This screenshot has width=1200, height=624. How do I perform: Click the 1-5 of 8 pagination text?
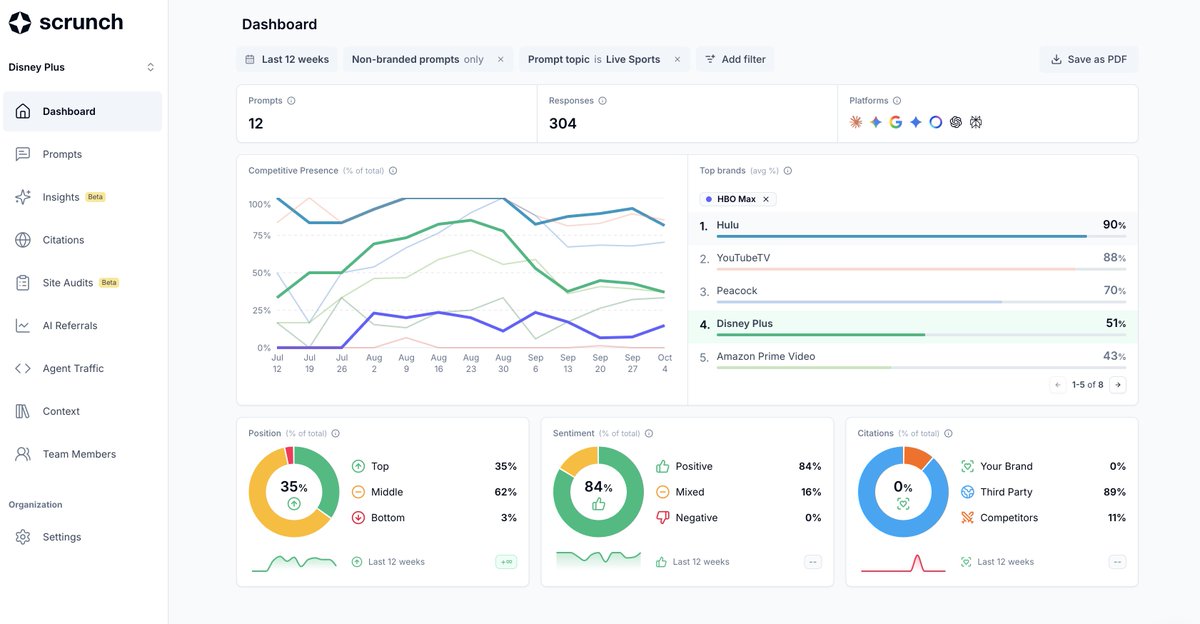point(1088,385)
